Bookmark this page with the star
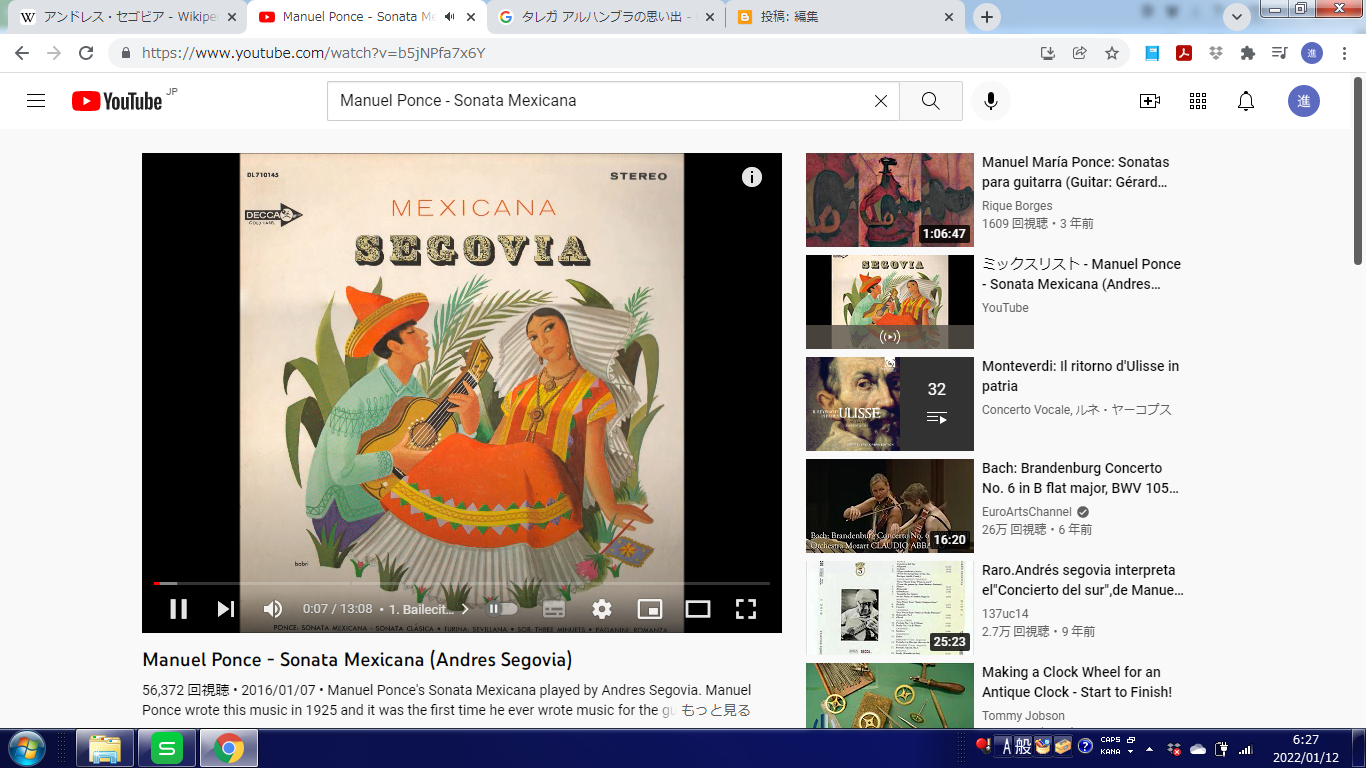The image size is (1366, 768). (x=1112, y=53)
